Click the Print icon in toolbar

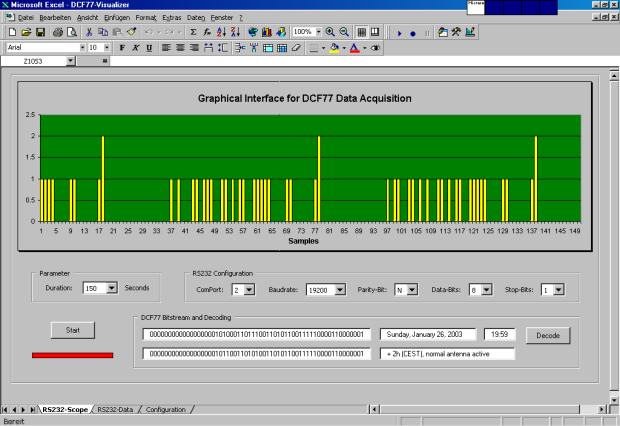coord(57,33)
